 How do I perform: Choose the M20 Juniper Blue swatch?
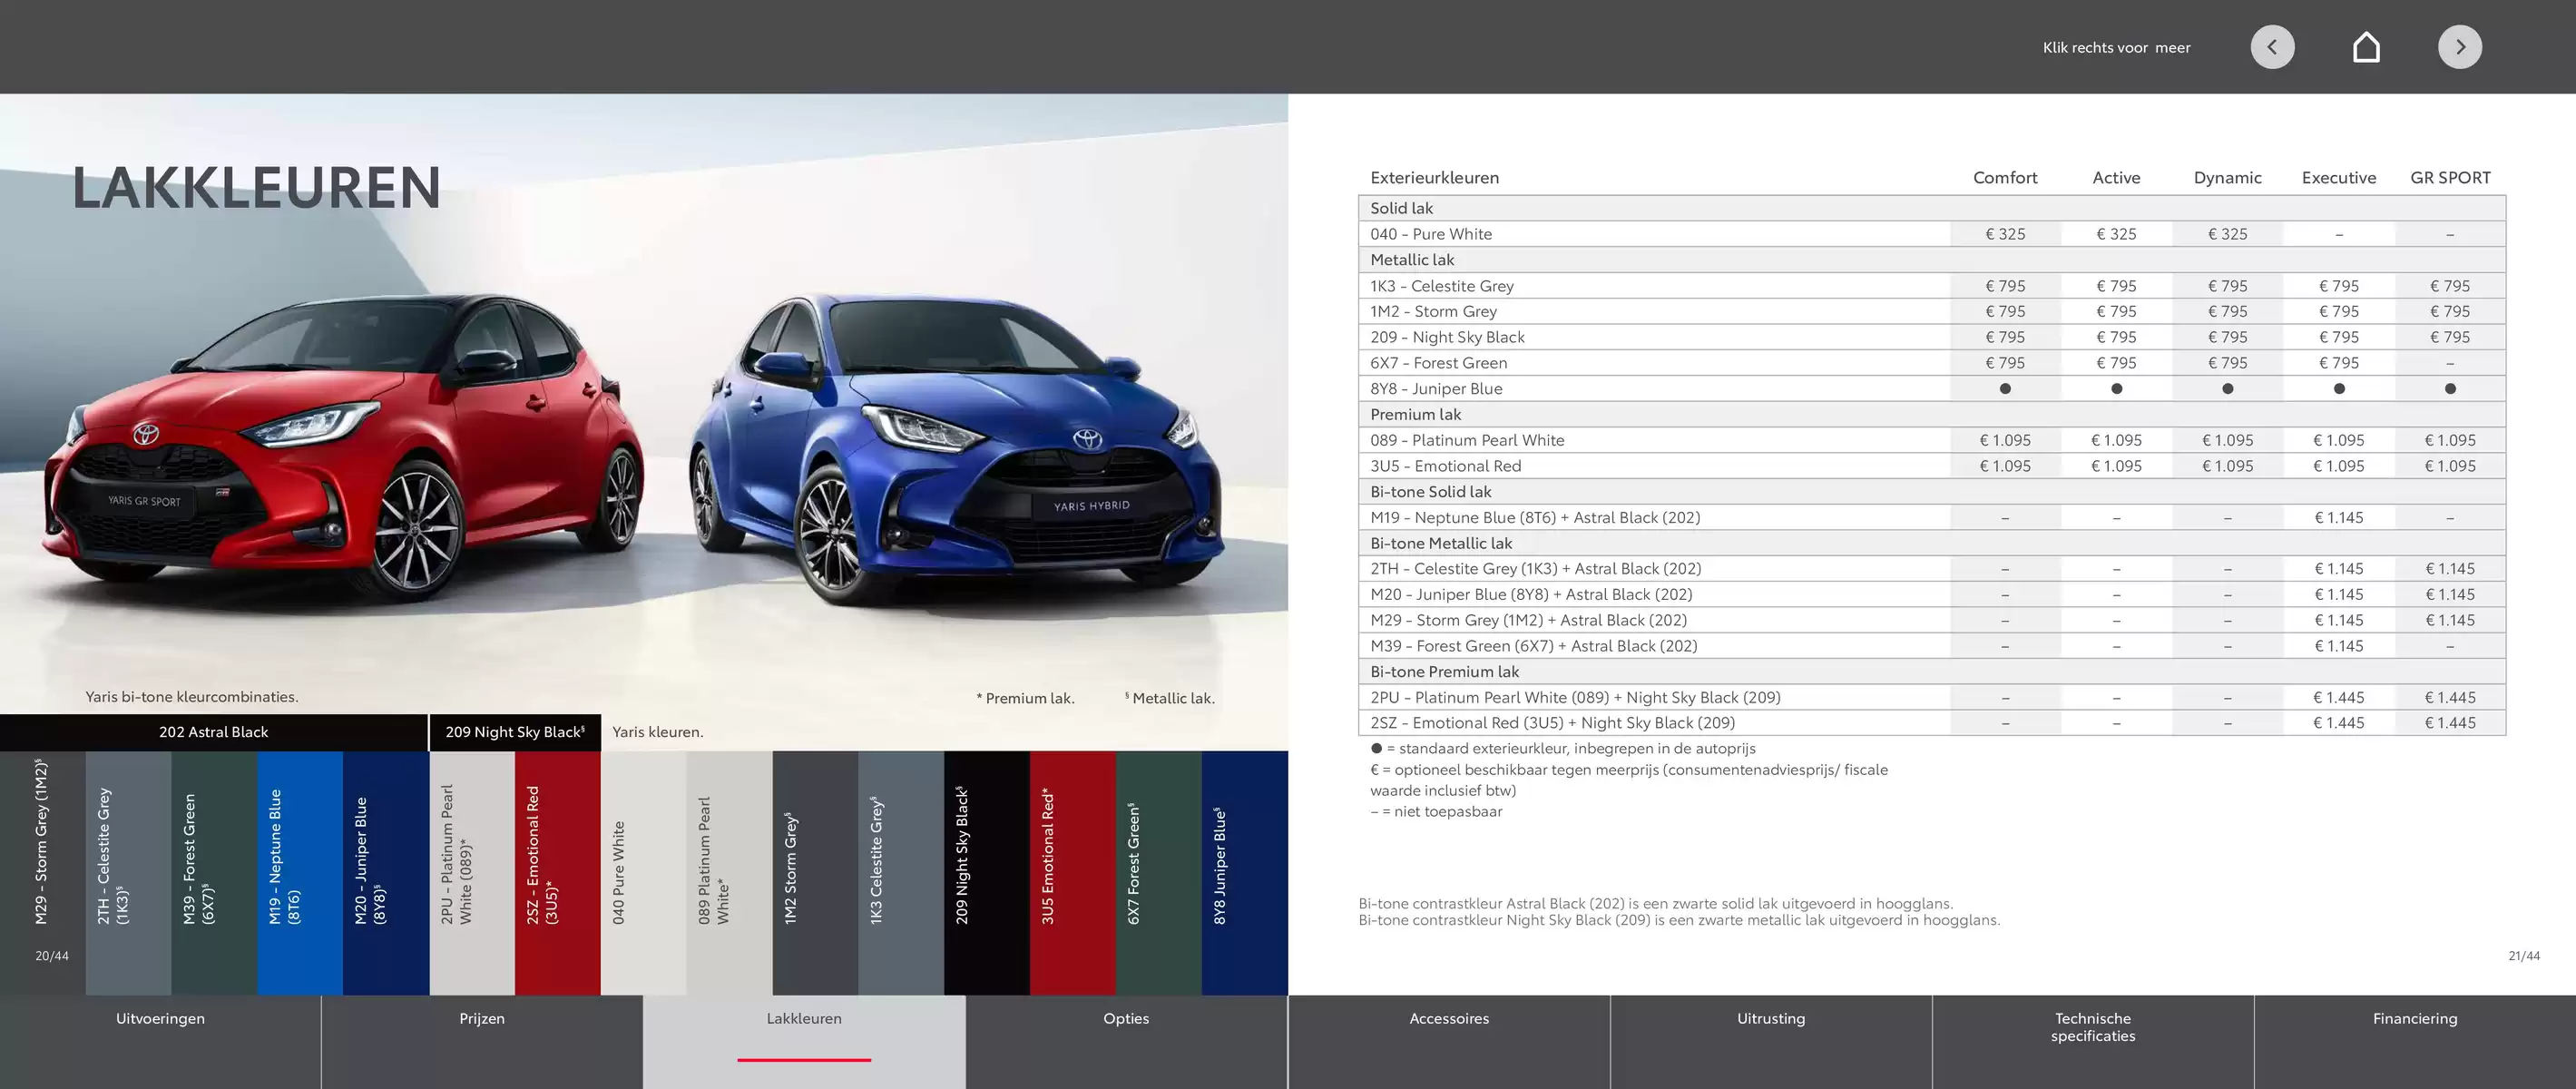[x=386, y=872]
